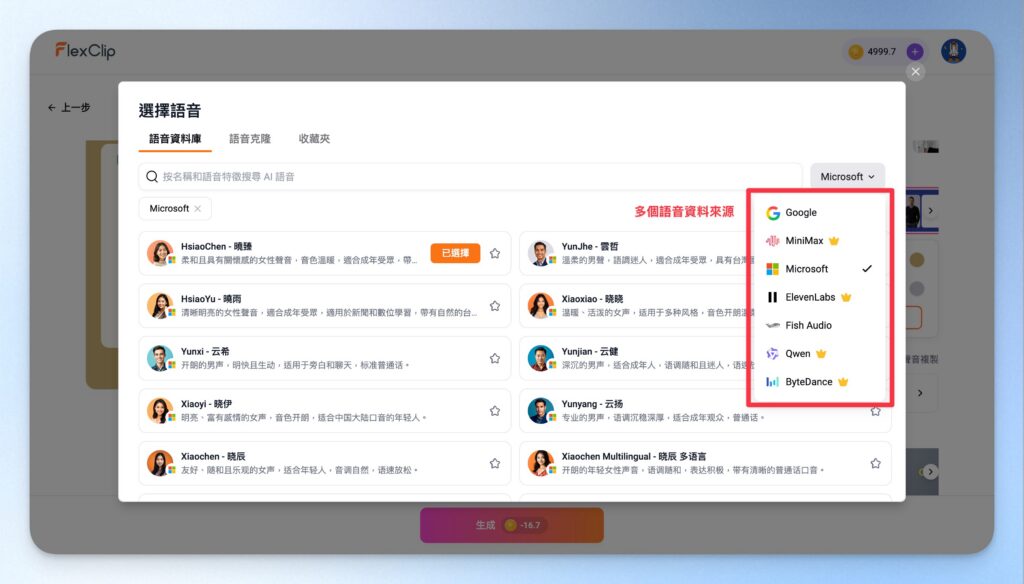Screen dimensions: 1024x584
Task: Click the 已選擇 button on HsiaoChen
Action: [455, 253]
